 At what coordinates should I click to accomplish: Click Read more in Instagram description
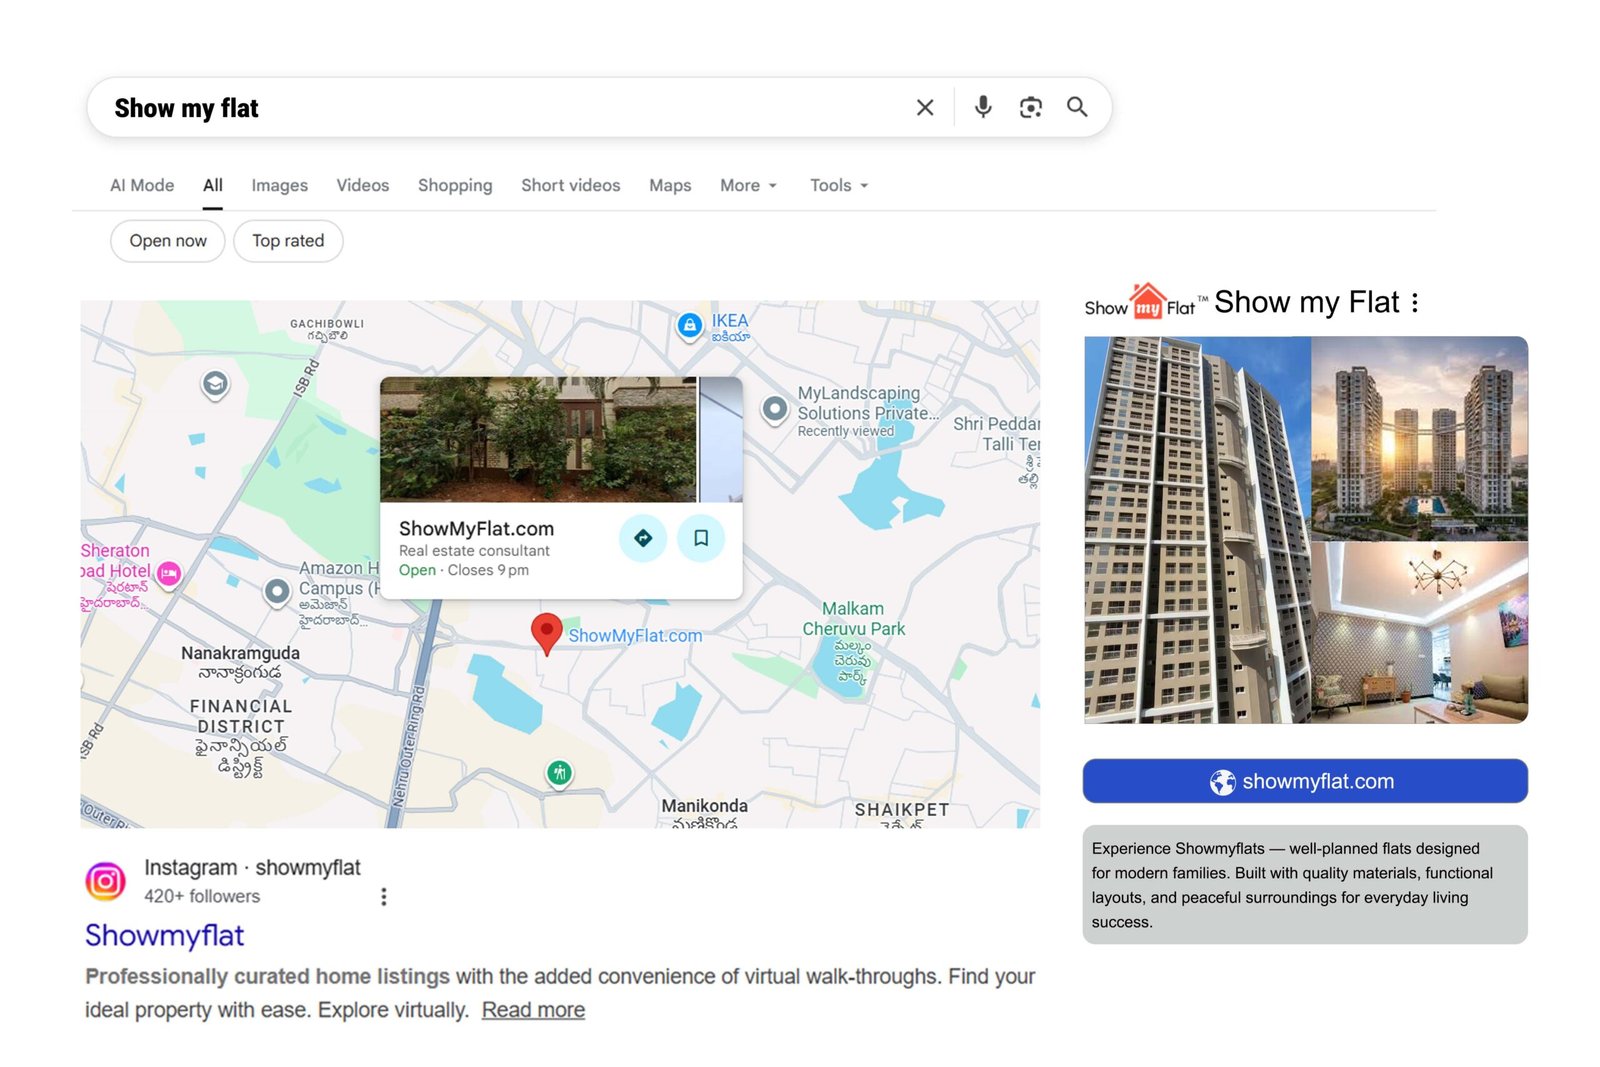[533, 1010]
